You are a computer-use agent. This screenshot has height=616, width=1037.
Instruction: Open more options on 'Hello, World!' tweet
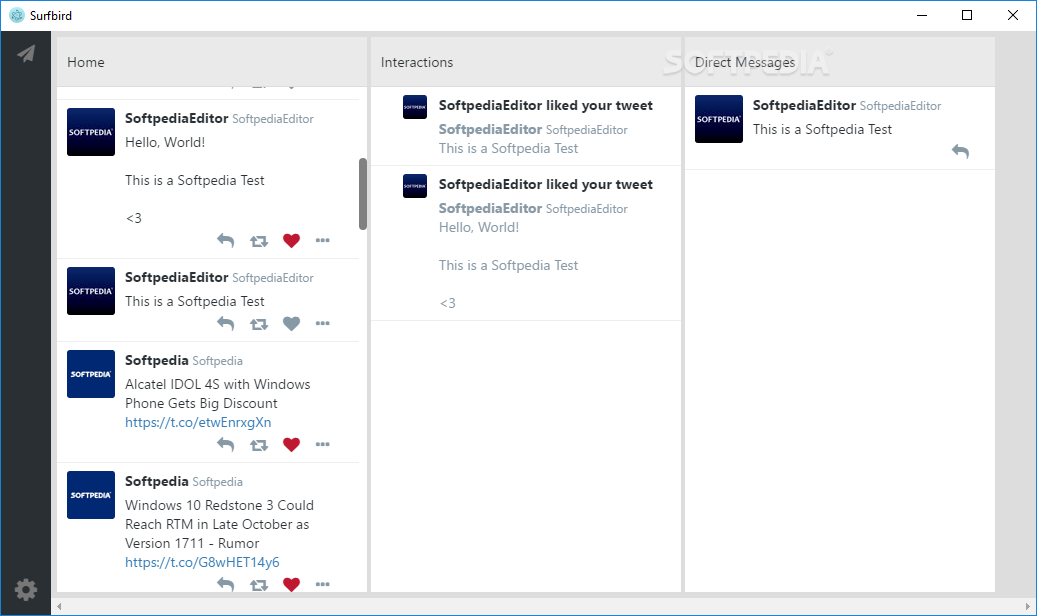pos(323,240)
